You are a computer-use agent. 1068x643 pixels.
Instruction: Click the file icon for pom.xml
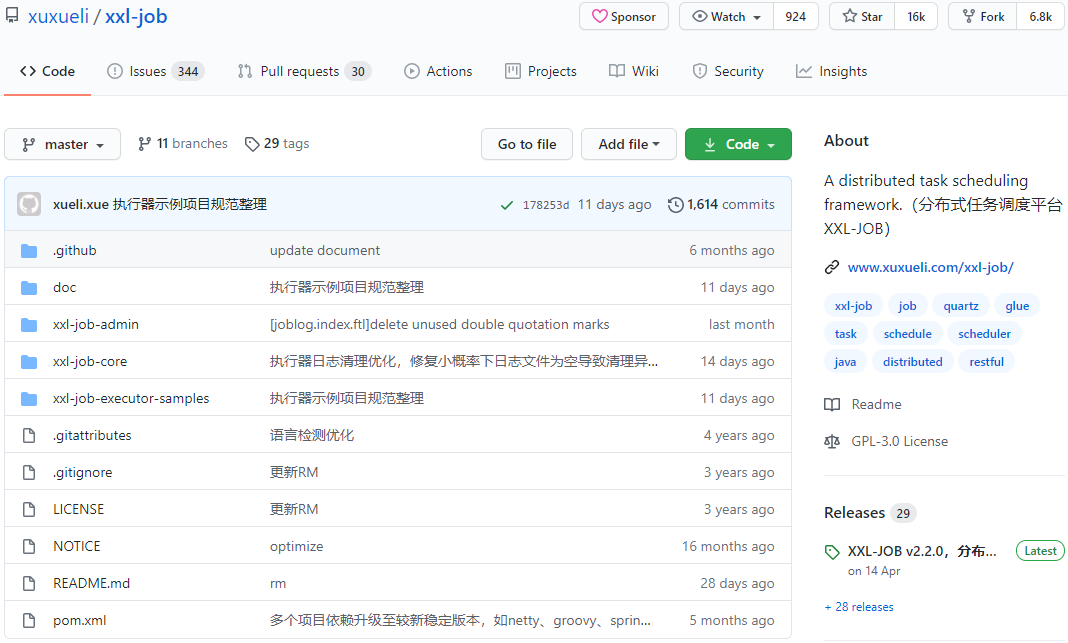tap(29, 621)
